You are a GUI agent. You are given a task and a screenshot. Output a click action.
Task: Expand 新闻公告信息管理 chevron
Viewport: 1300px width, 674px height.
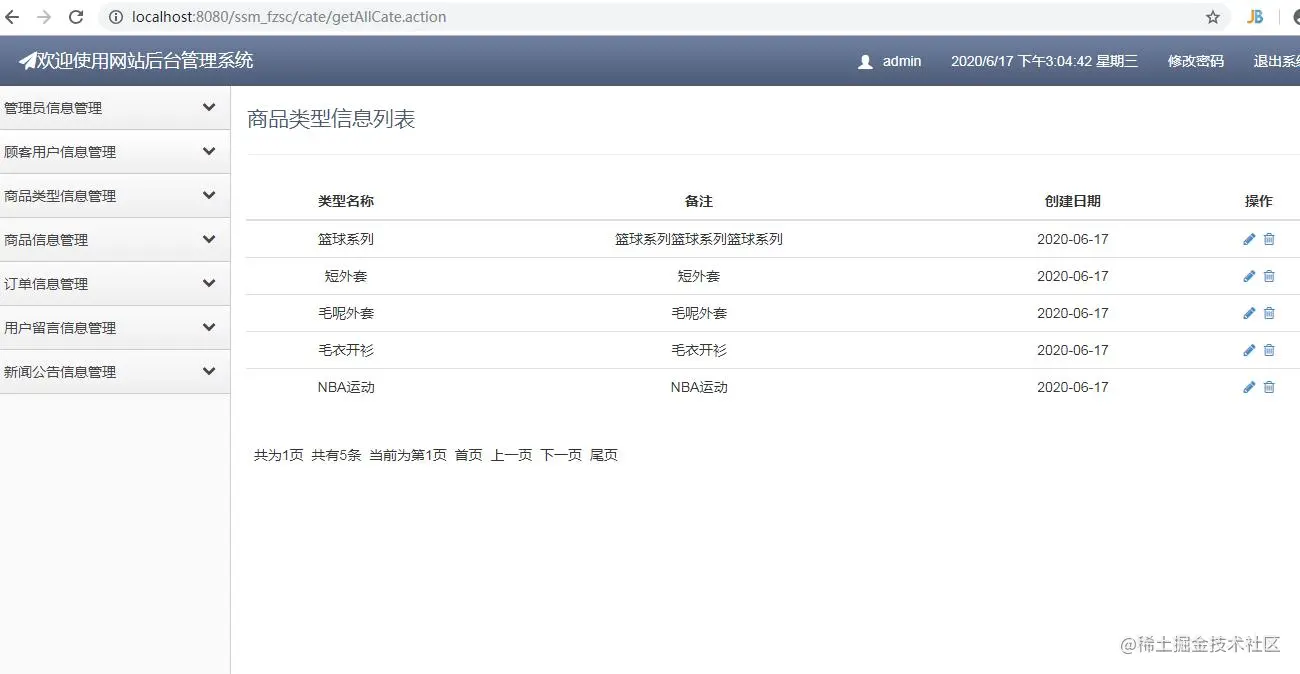[x=209, y=371]
